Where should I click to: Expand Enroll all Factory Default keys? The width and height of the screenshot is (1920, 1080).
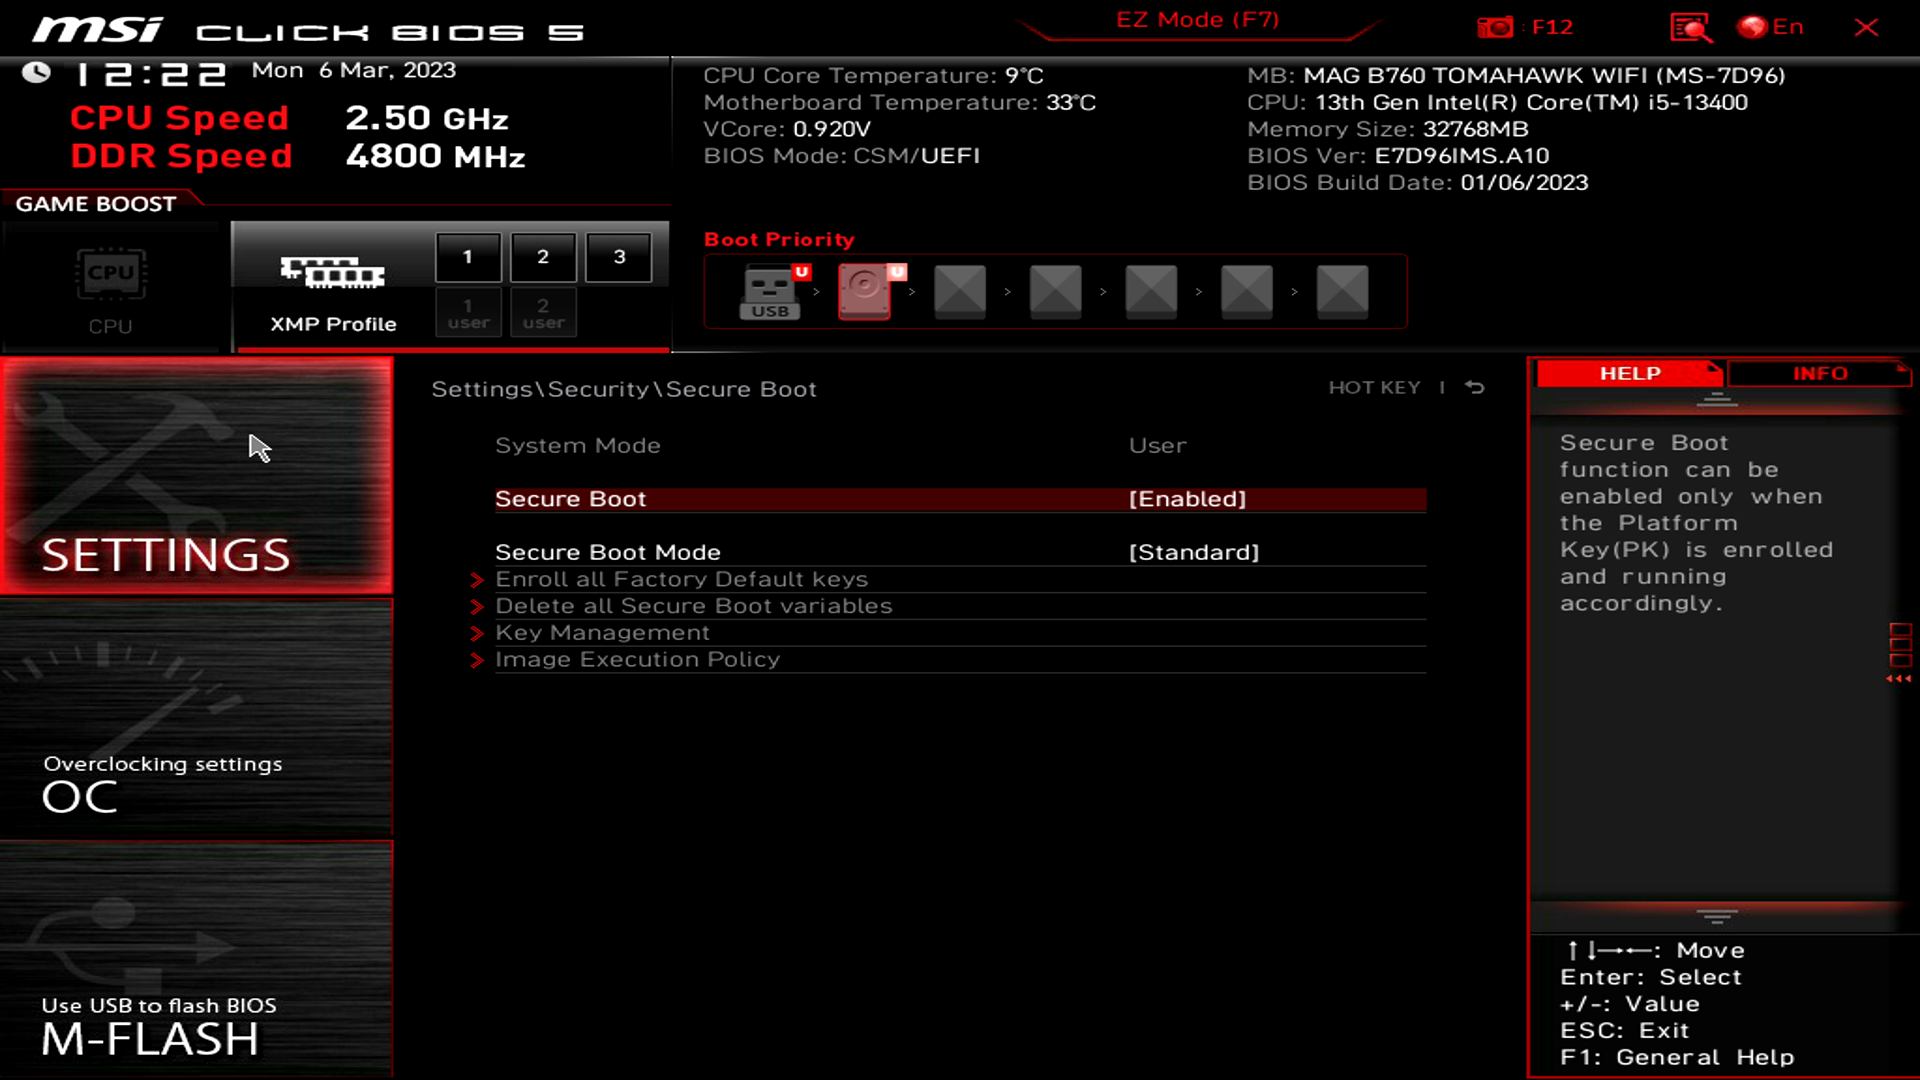tap(682, 578)
